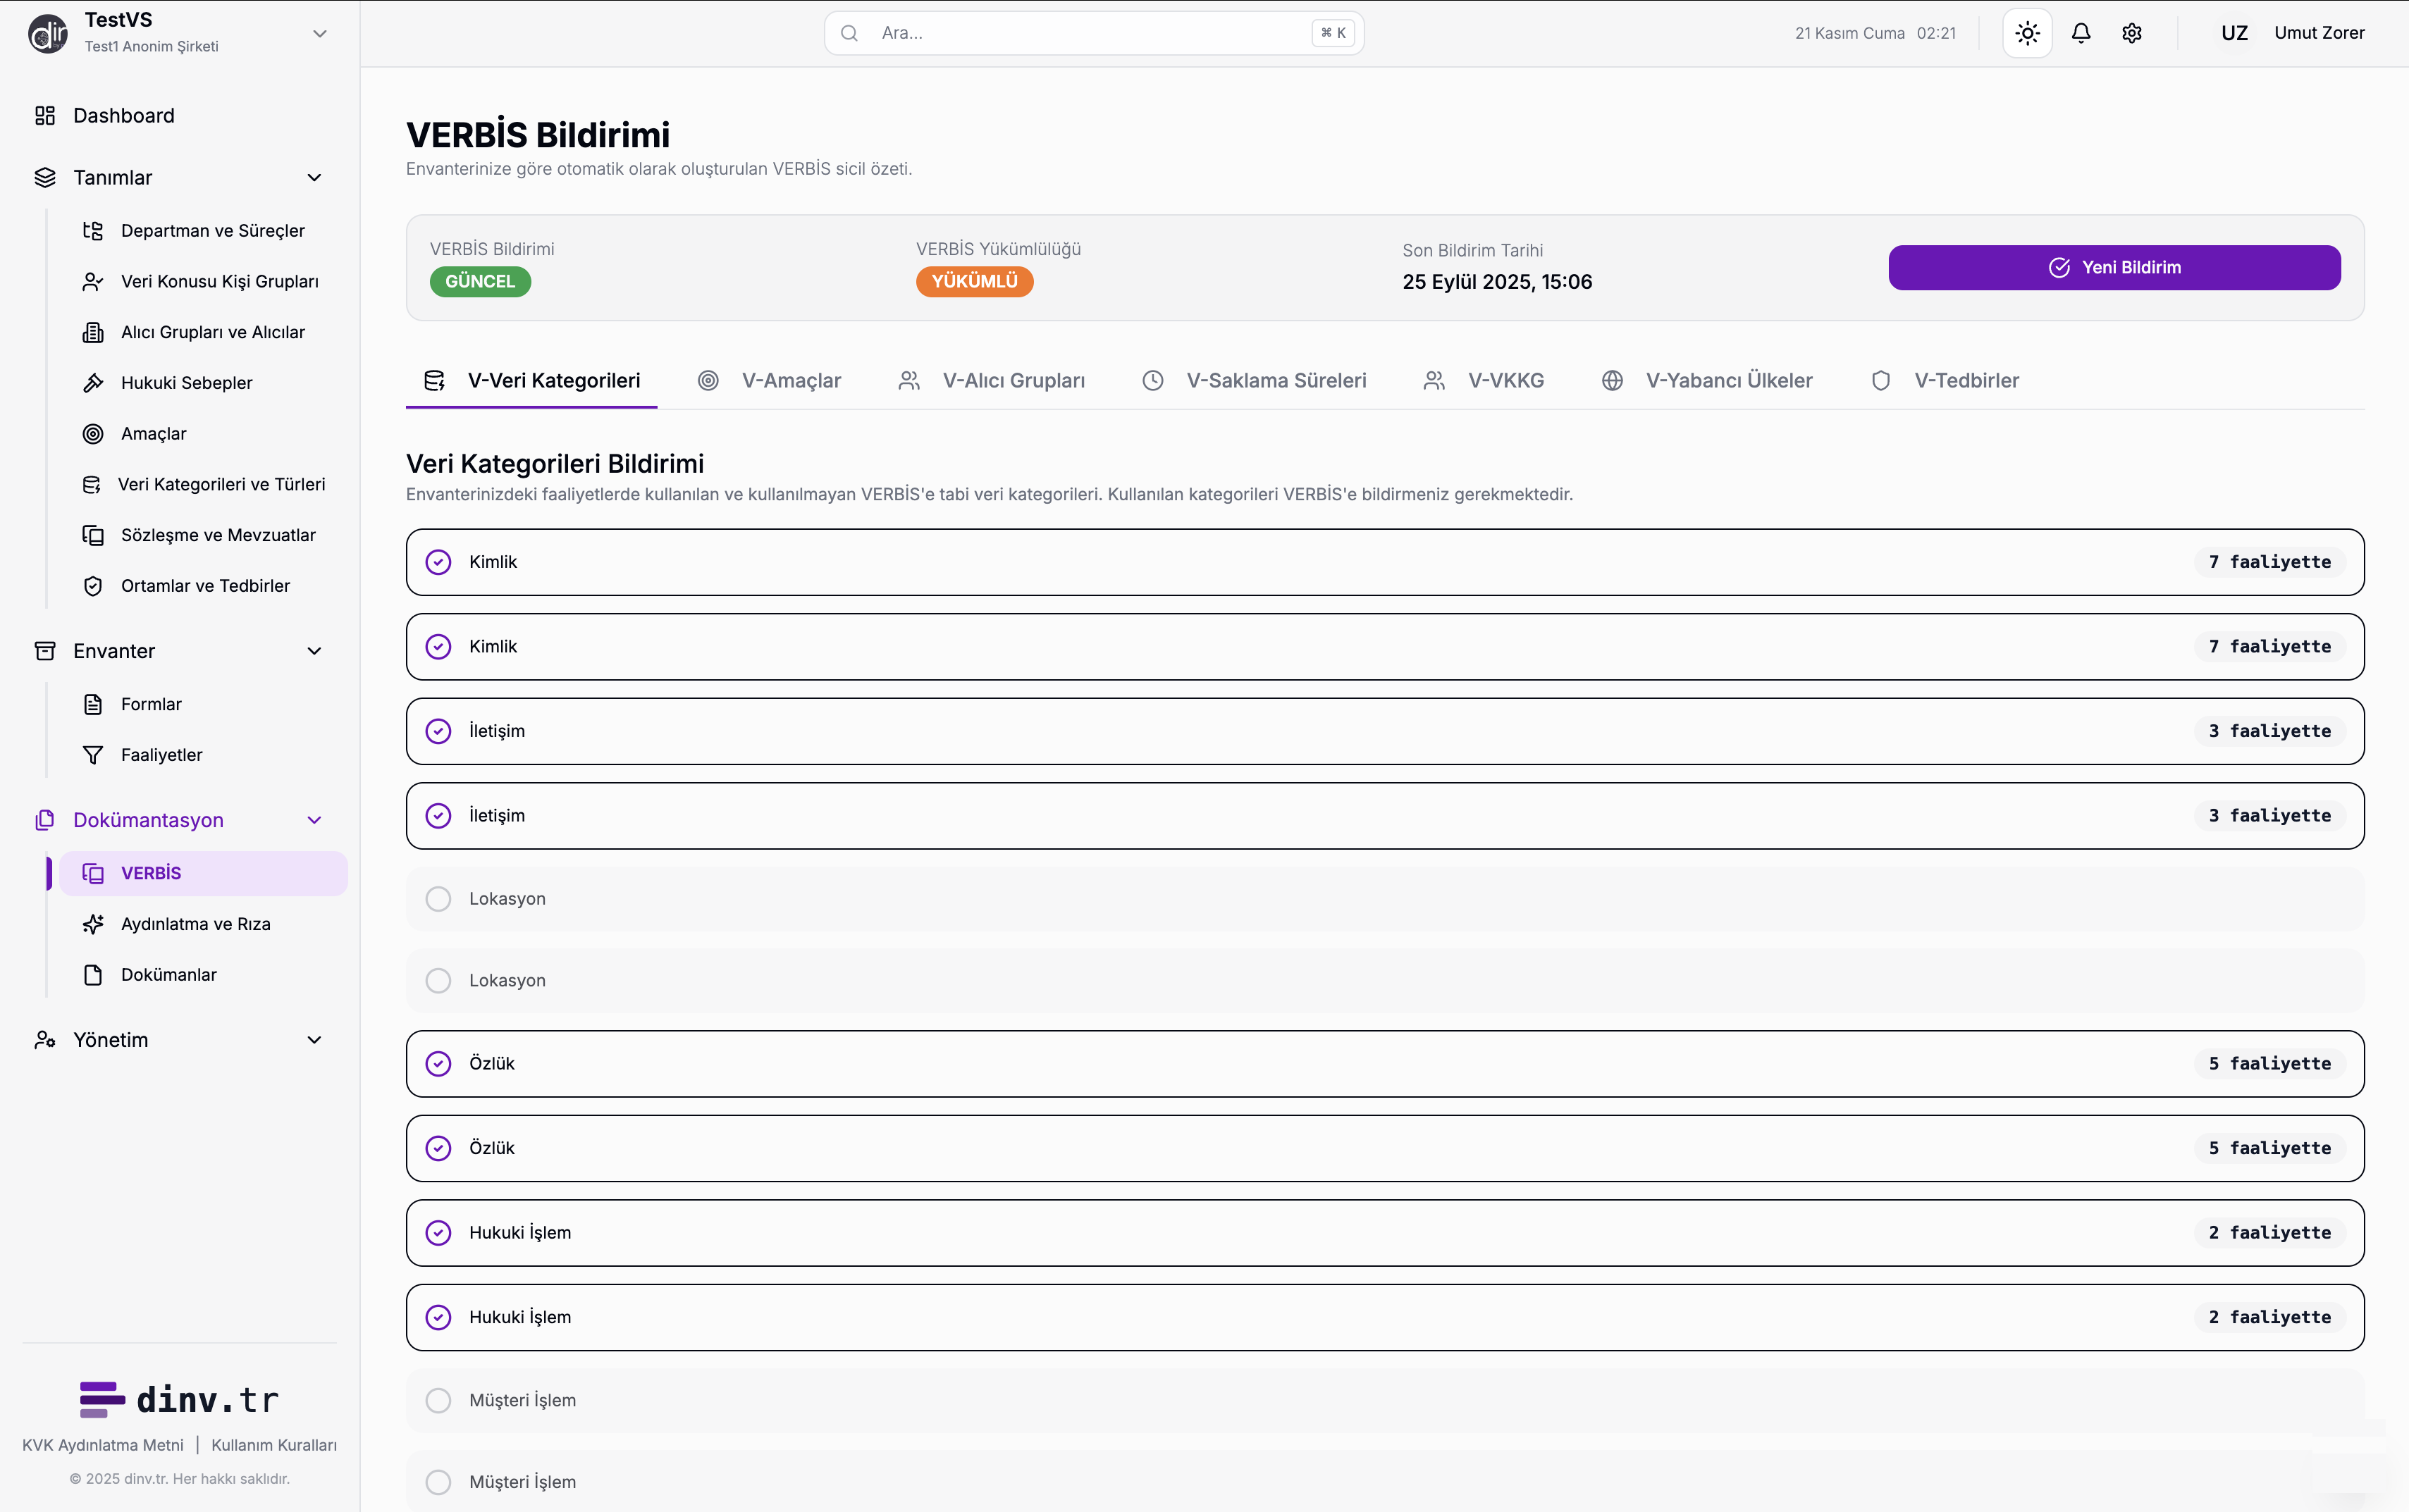Viewport: 2409px width, 1512px height.
Task: Click the notification bell icon
Action: click(x=2081, y=33)
